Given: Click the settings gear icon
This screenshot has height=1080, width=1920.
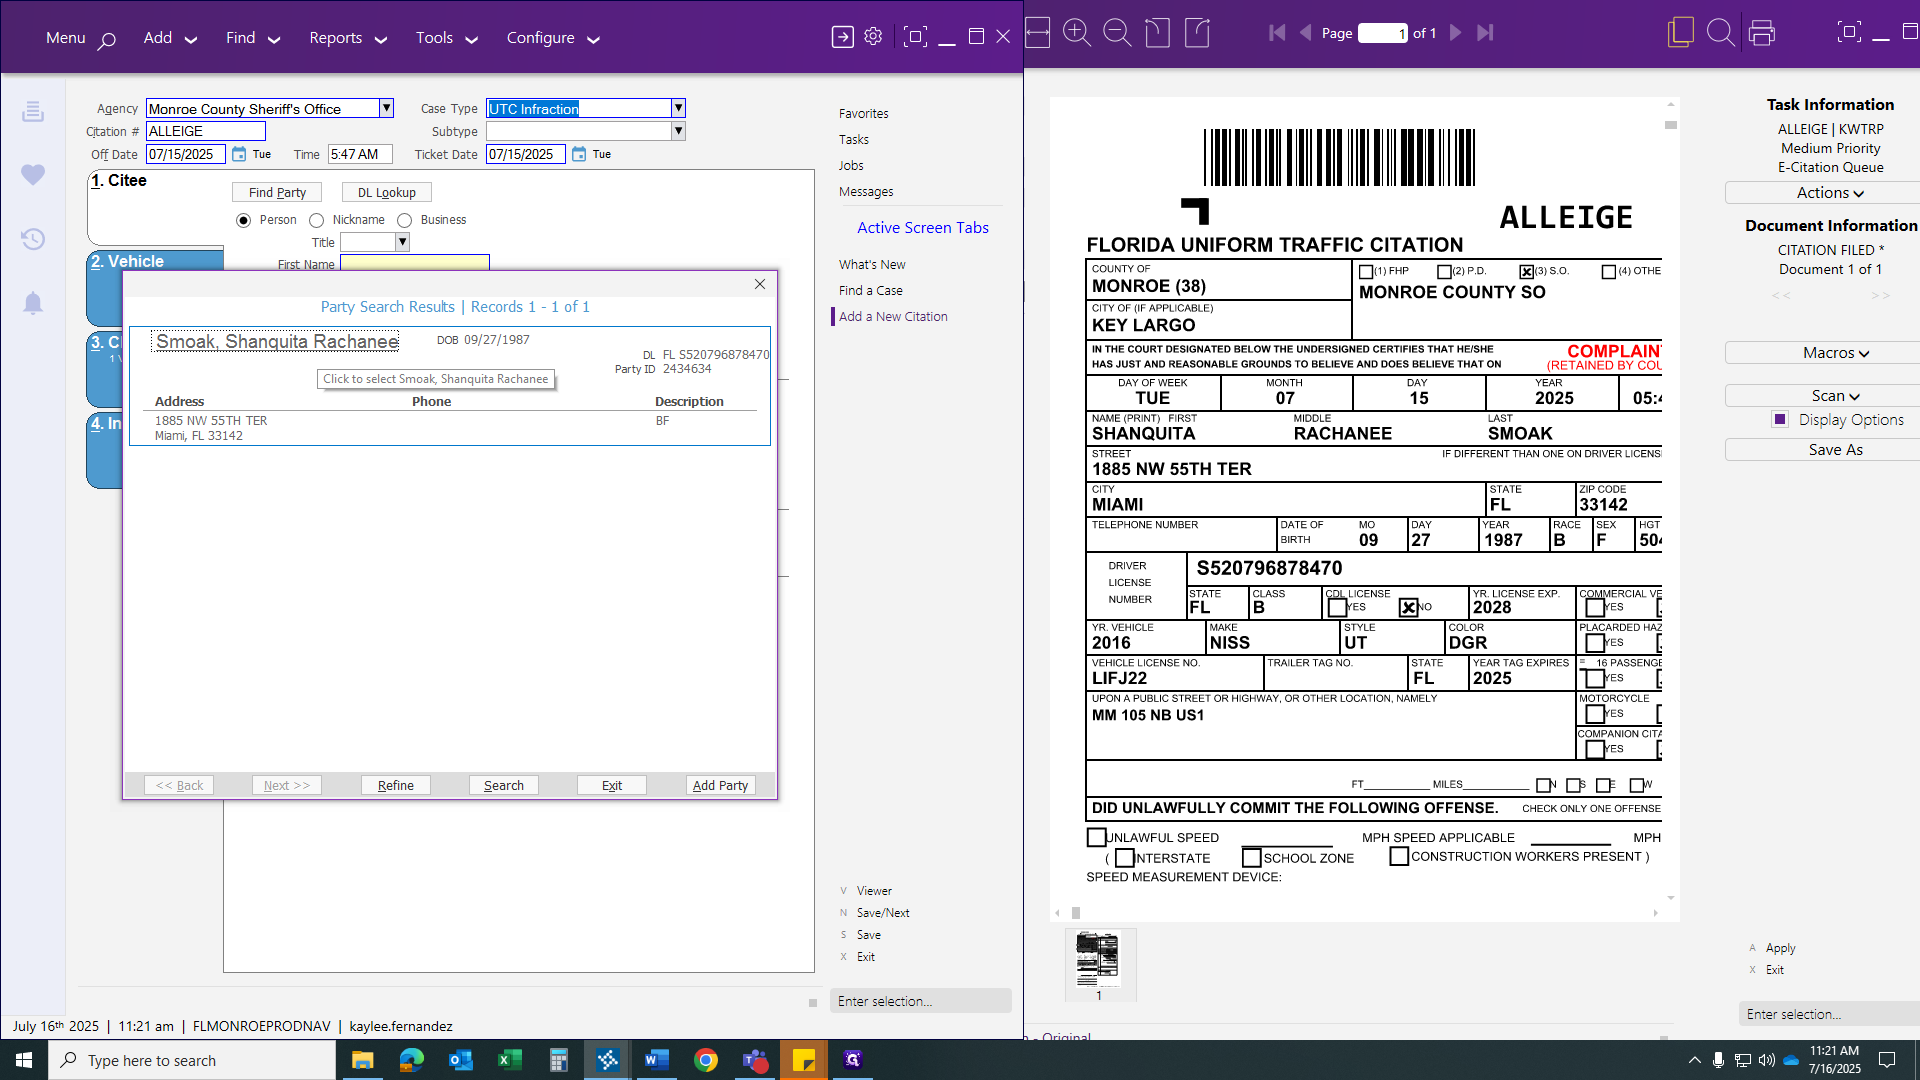Looking at the screenshot, I should (x=873, y=37).
